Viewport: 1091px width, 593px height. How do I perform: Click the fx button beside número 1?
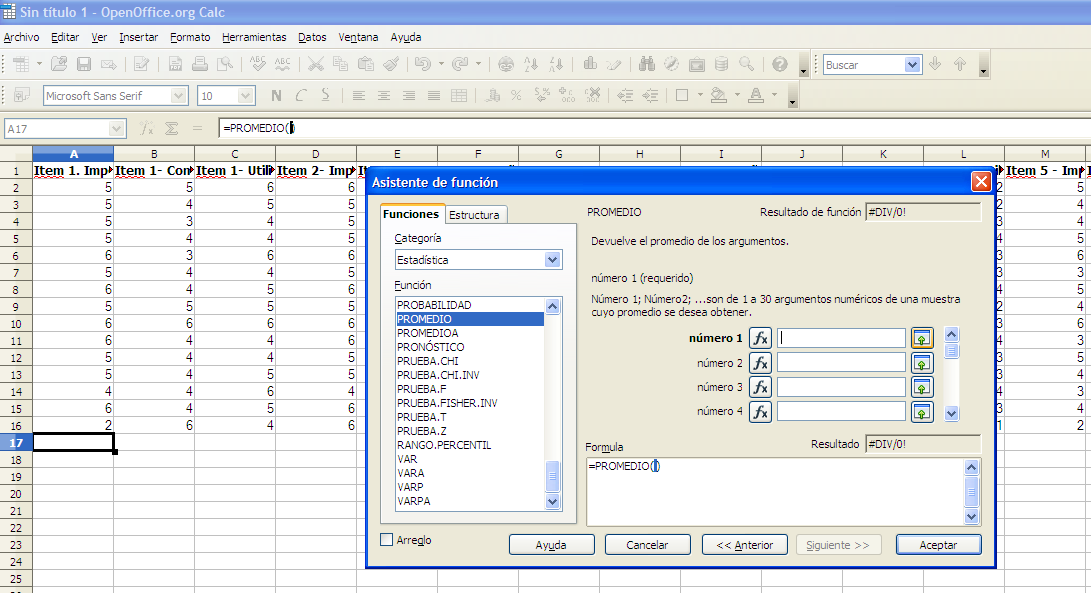(x=760, y=339)
